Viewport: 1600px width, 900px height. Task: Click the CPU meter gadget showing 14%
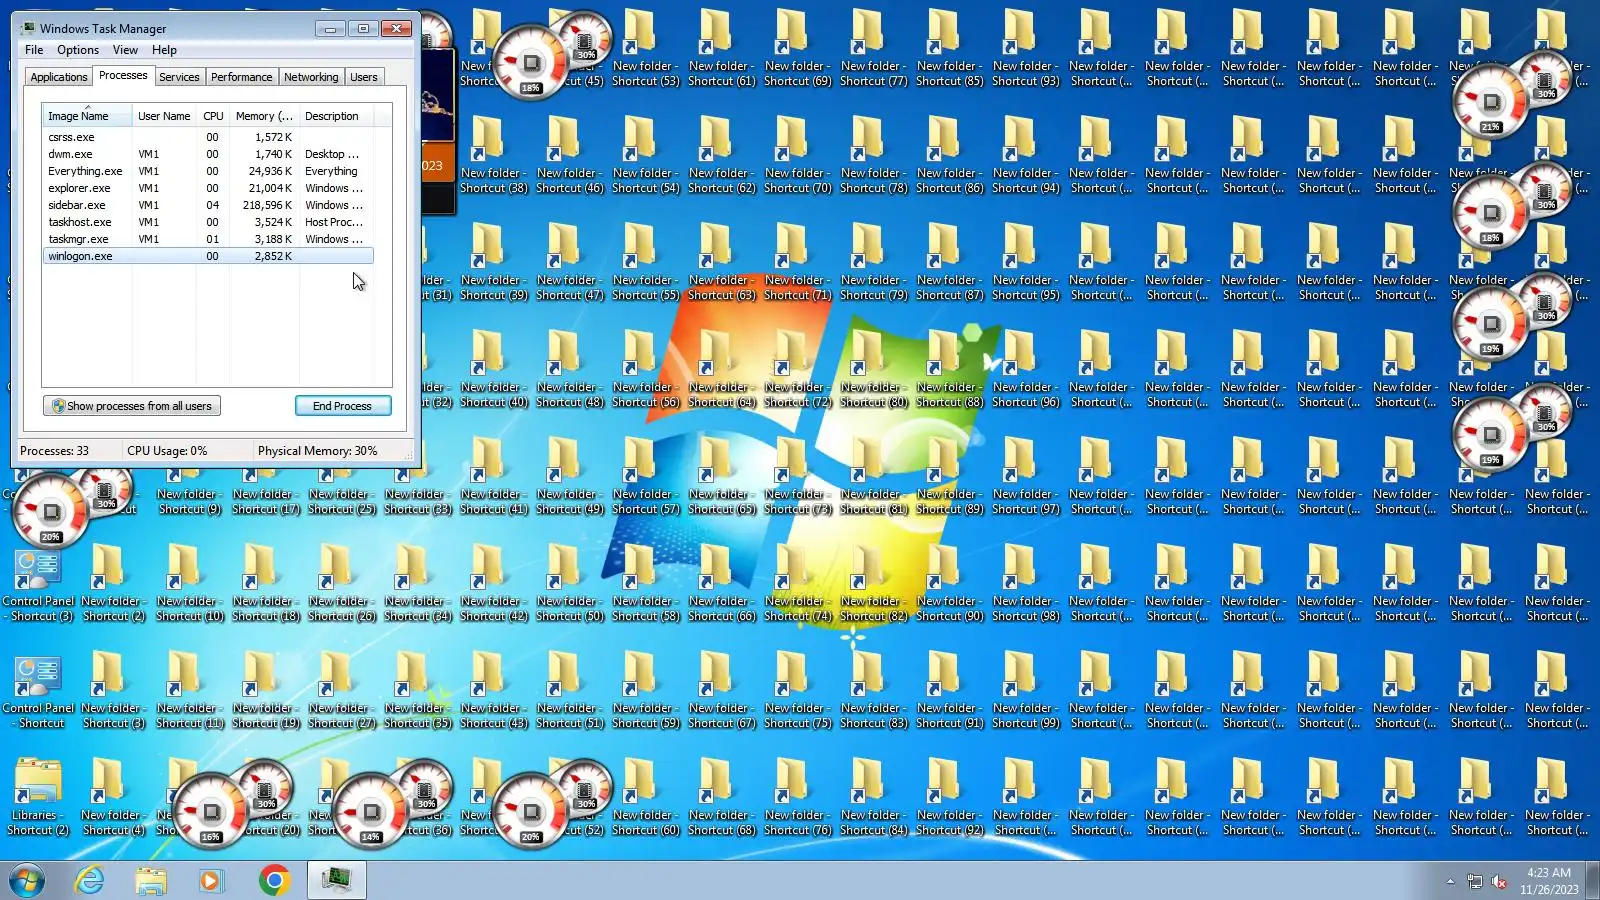click(x=371, y=810)
